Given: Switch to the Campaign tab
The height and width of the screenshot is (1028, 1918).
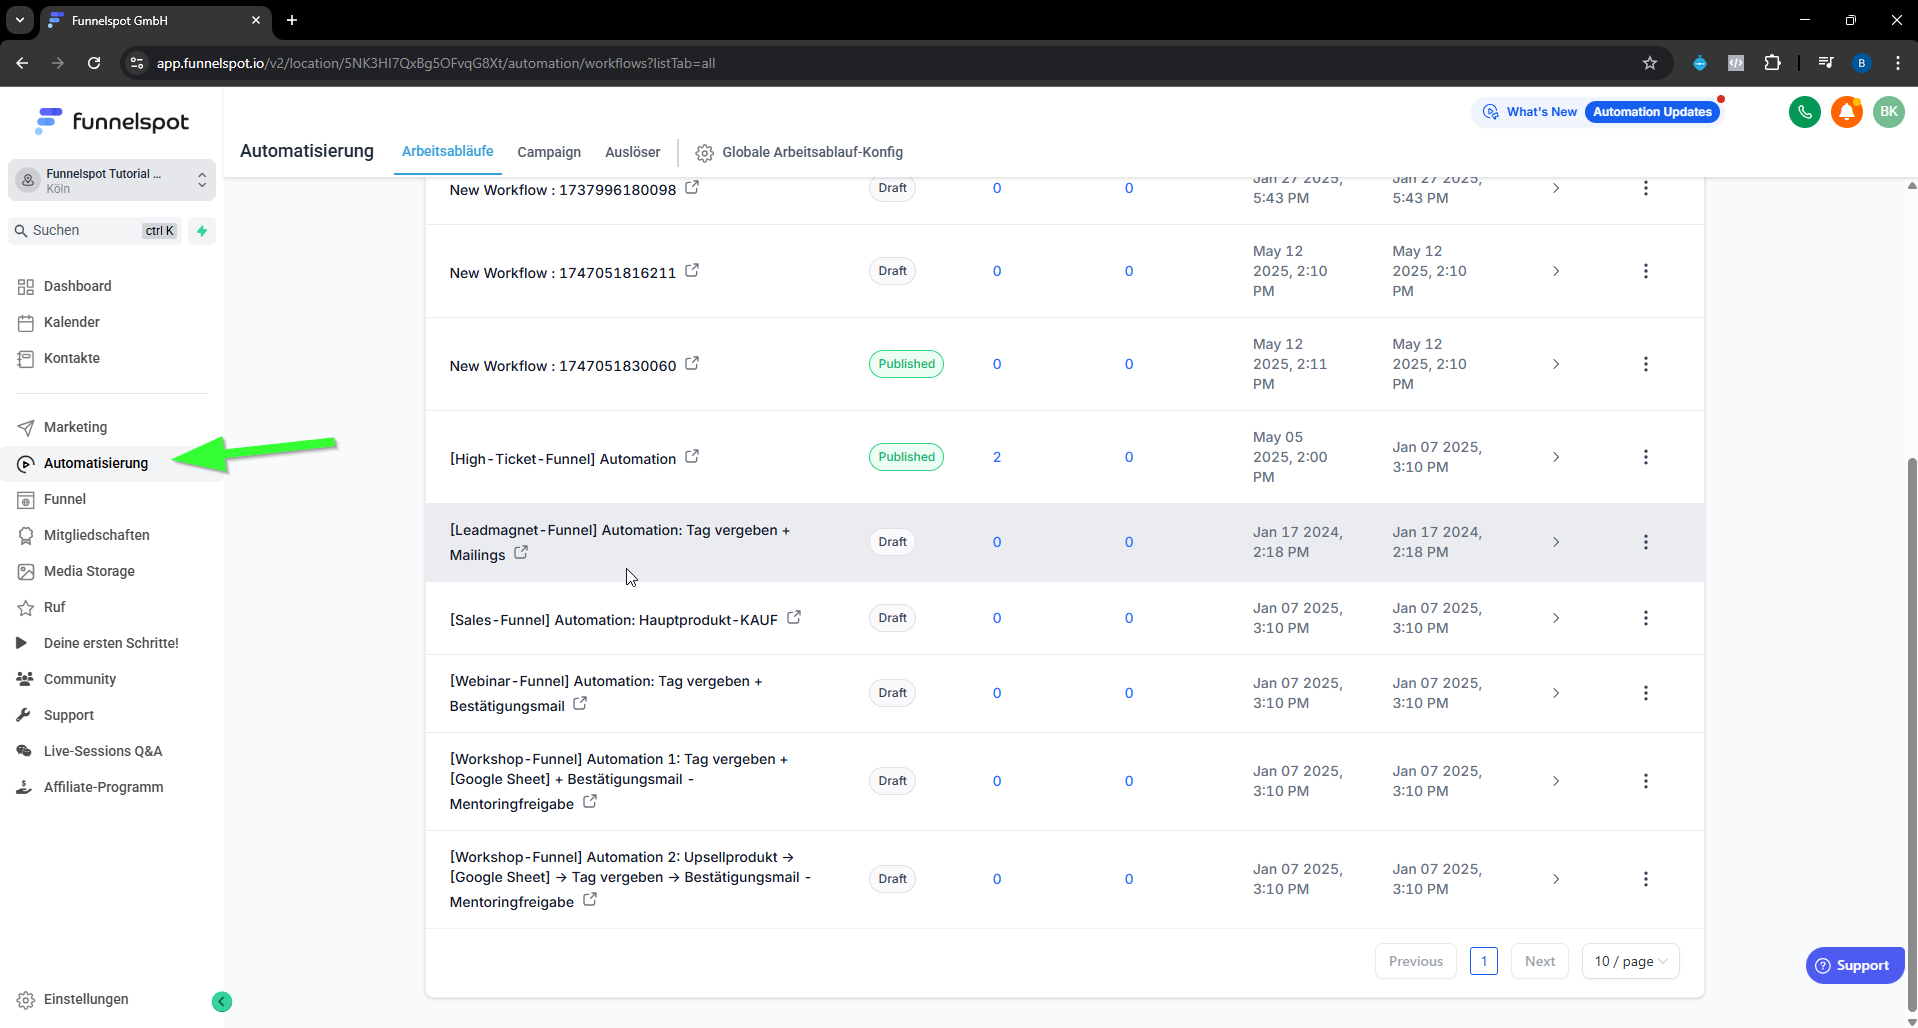Looking at the screenshot, I should coord(549,152).
